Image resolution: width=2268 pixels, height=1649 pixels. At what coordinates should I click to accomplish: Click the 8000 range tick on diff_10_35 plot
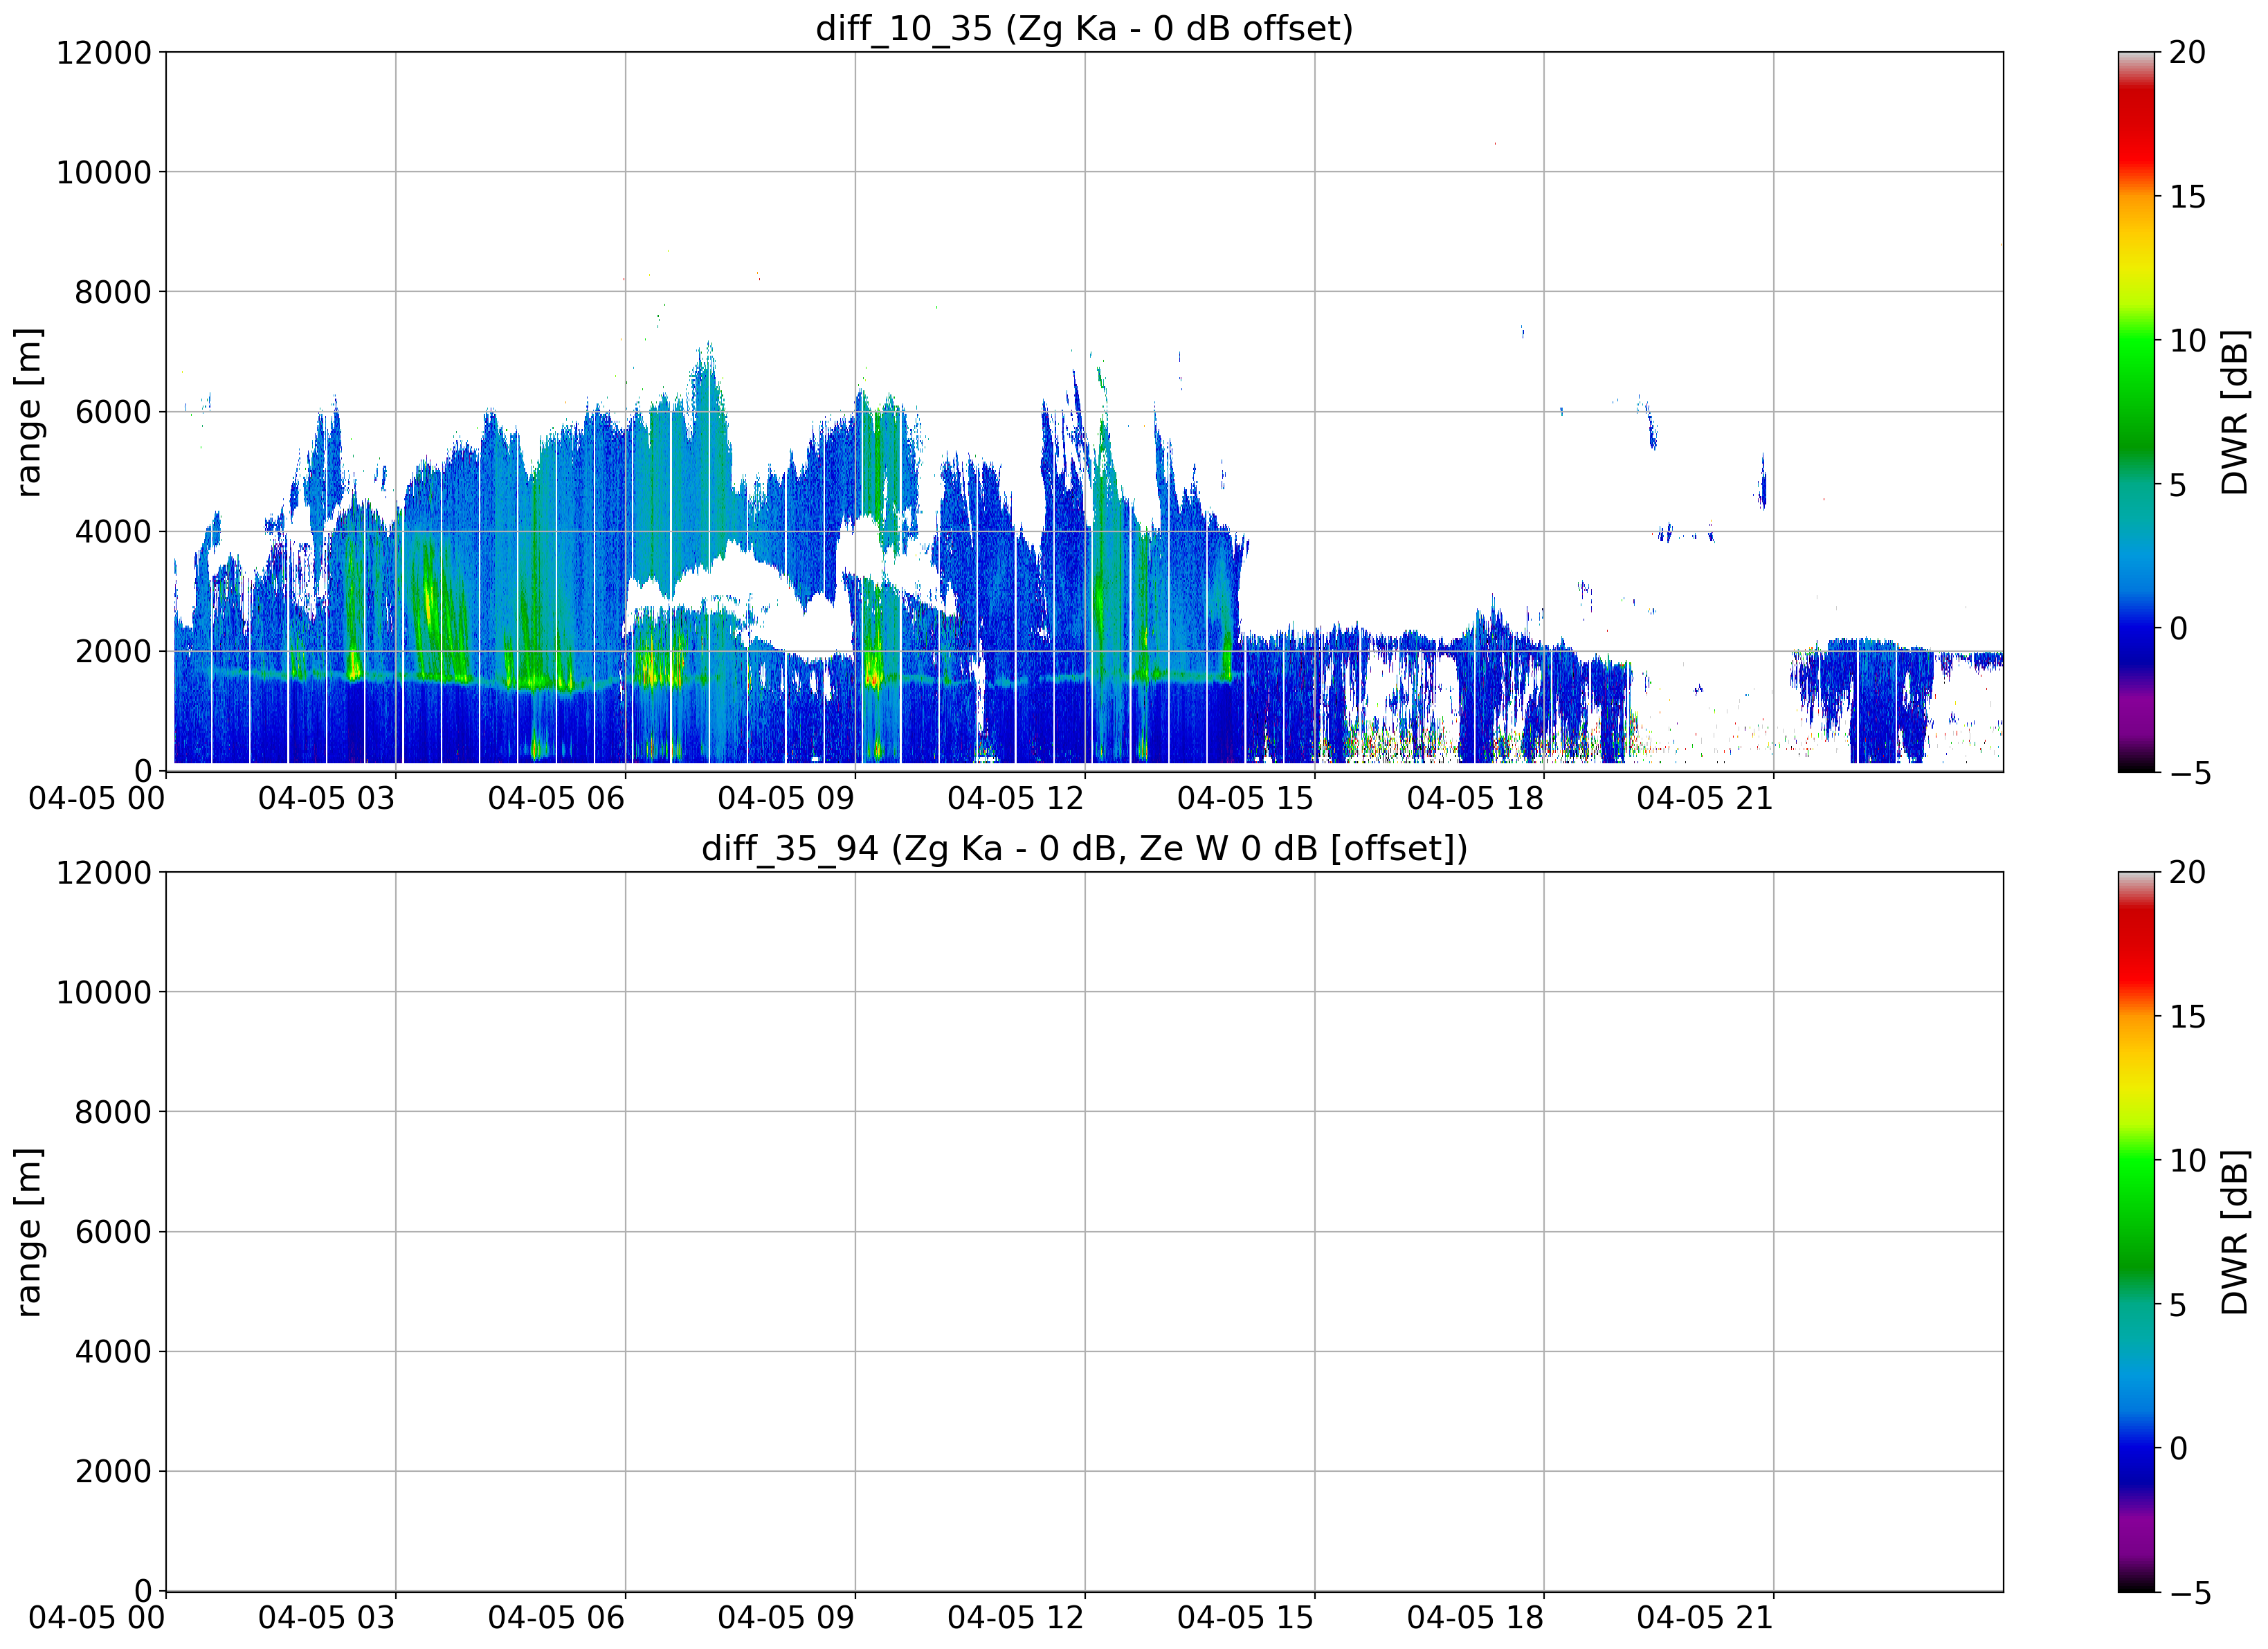click(x=113, y=292)
